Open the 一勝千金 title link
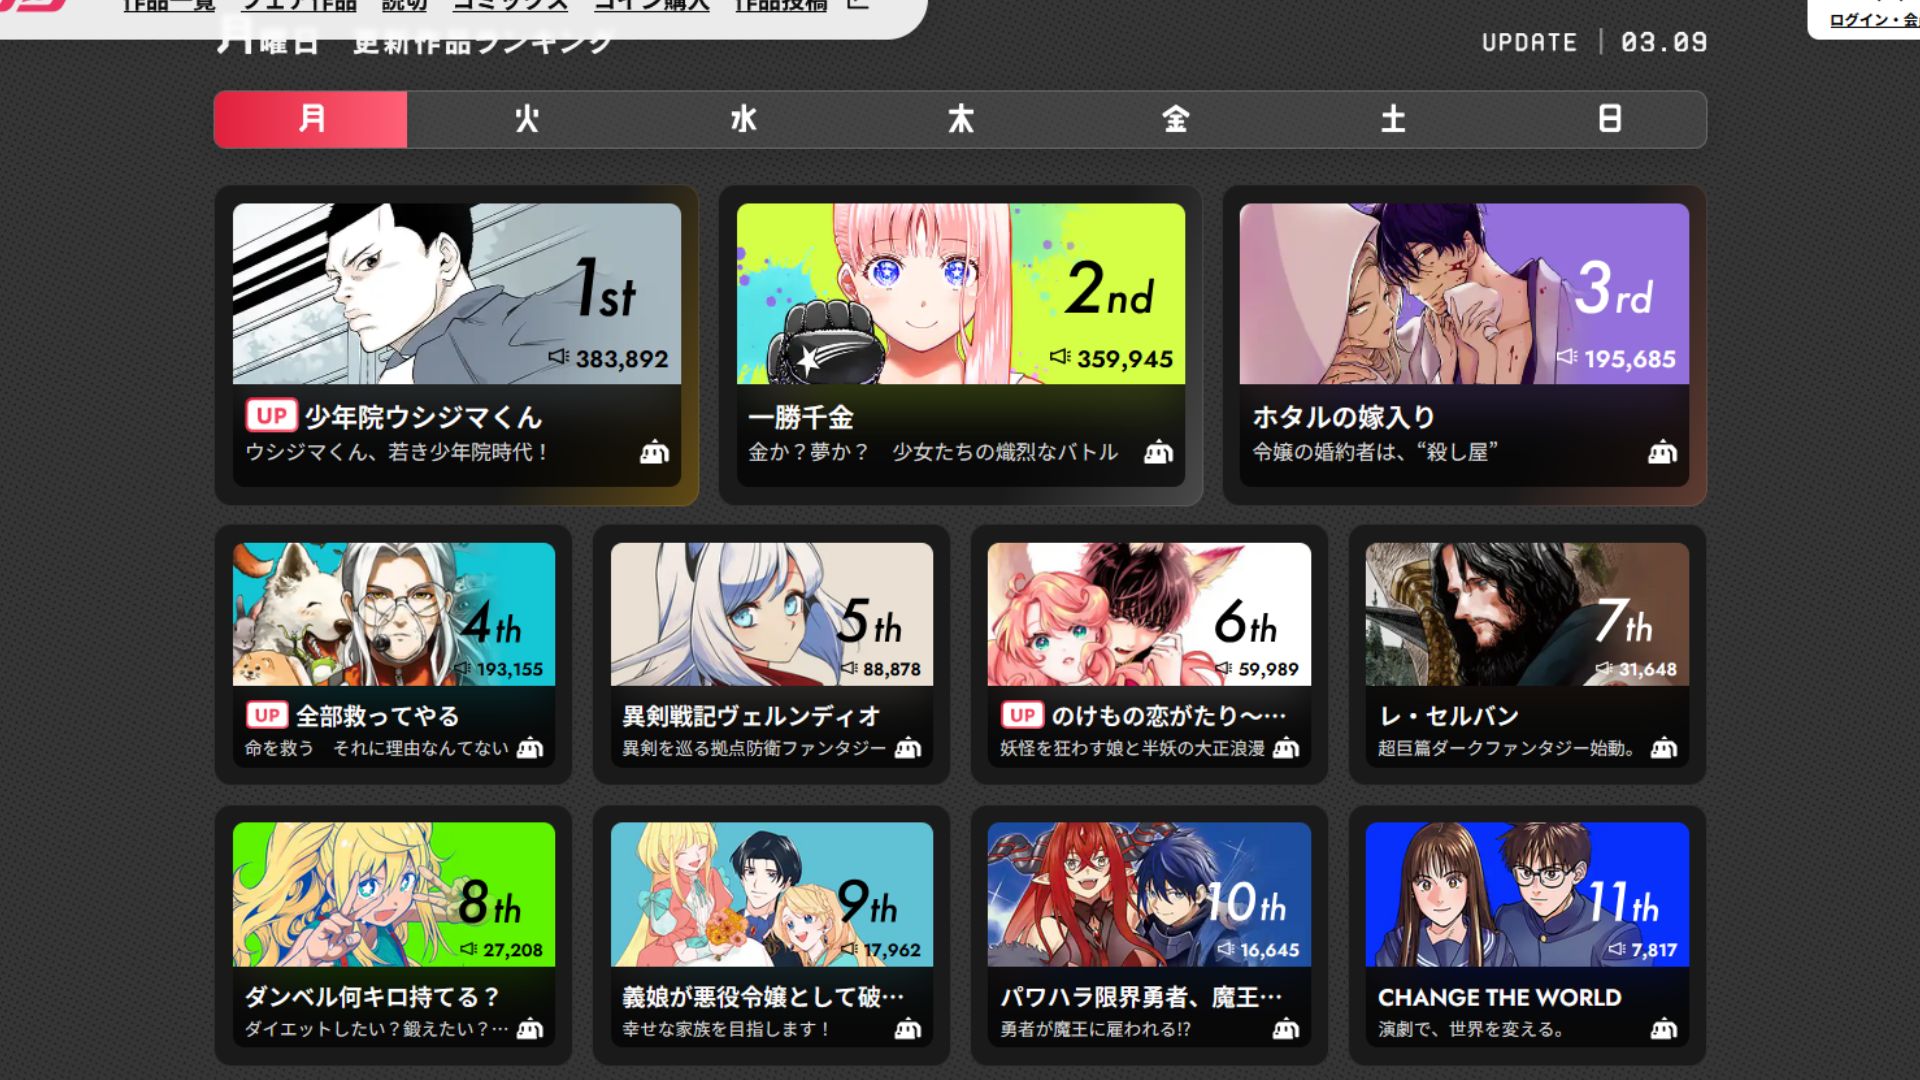 [801, 417]
